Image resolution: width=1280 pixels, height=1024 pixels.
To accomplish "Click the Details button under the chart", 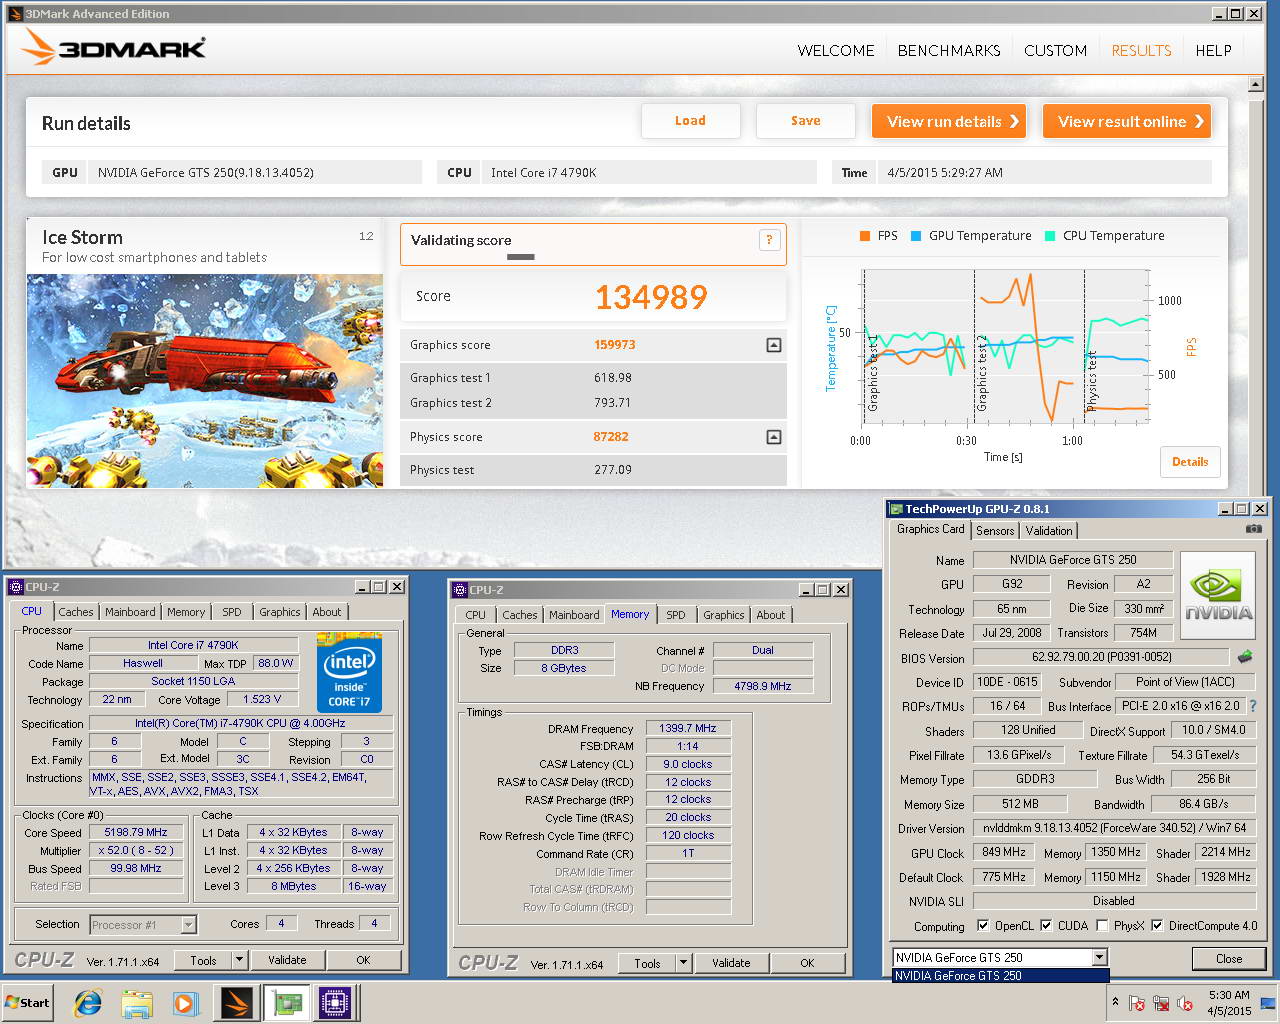I will click(1190, 462).
